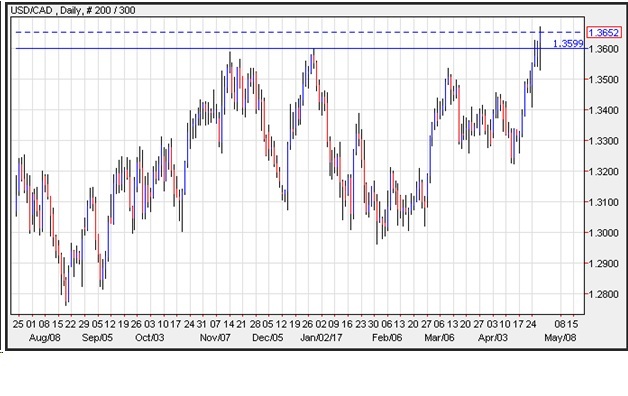Click the day label 30 on time axis
Image resolution: width=628 pixels, height=396 pixels.
373,324
